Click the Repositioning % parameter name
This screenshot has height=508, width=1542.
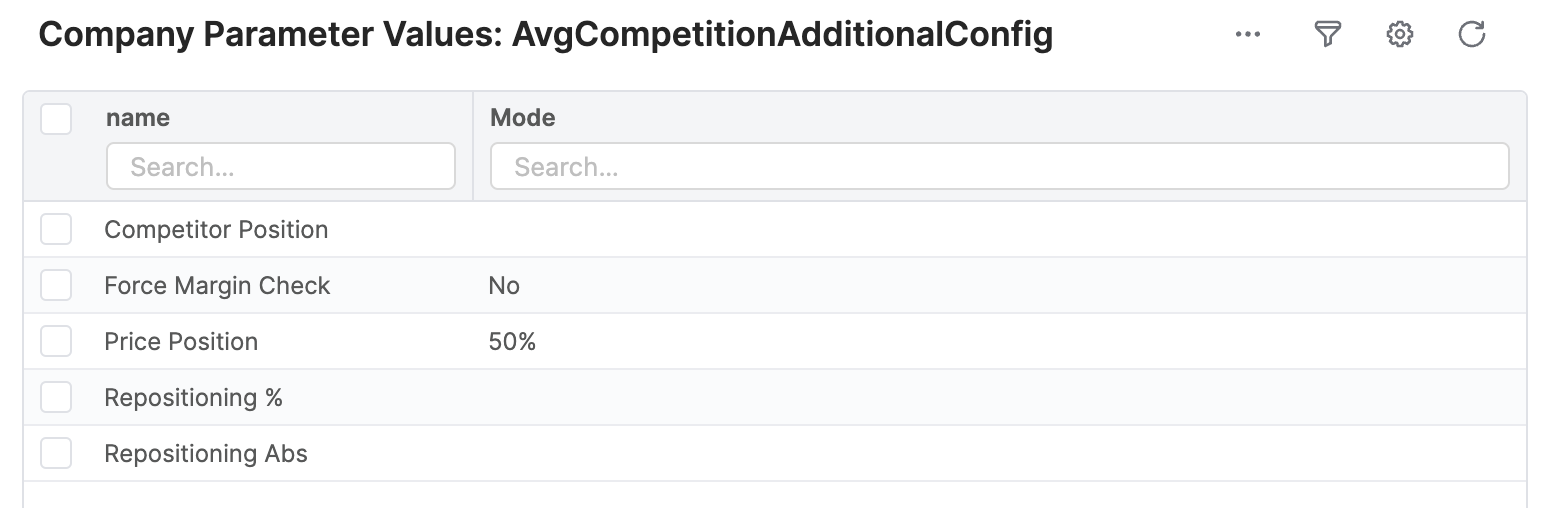coord(193,398)
